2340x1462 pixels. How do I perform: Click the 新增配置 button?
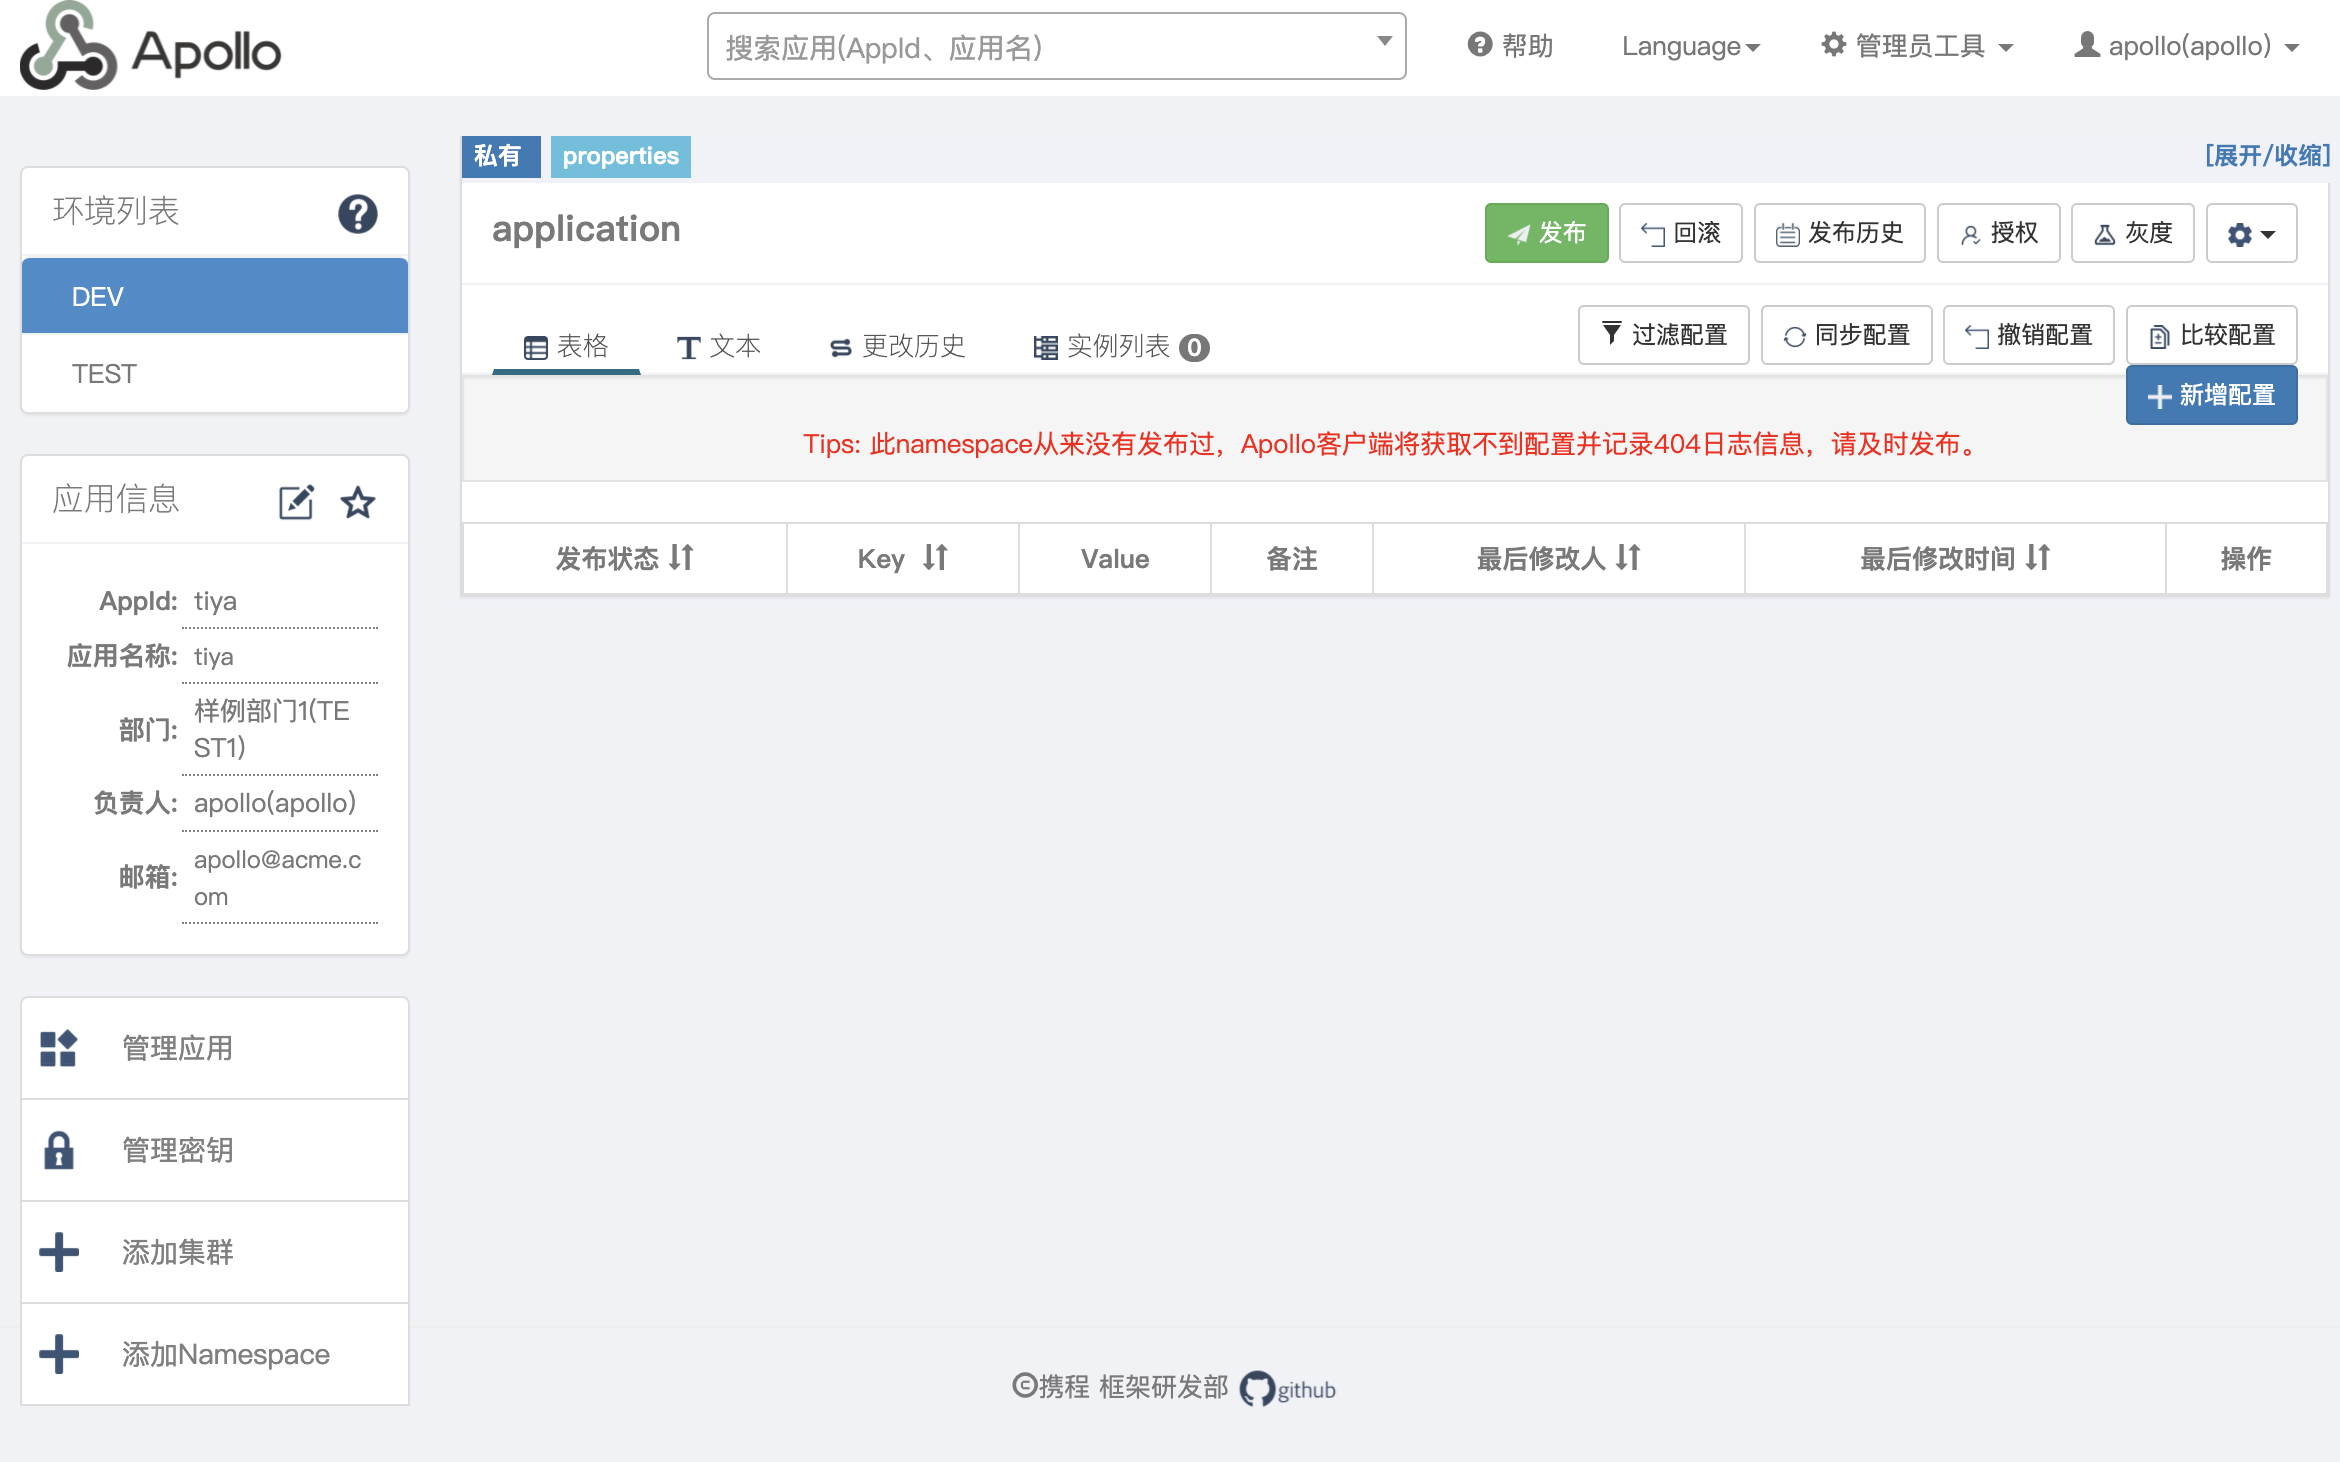pyautogui.click(x=2211, y=395)
